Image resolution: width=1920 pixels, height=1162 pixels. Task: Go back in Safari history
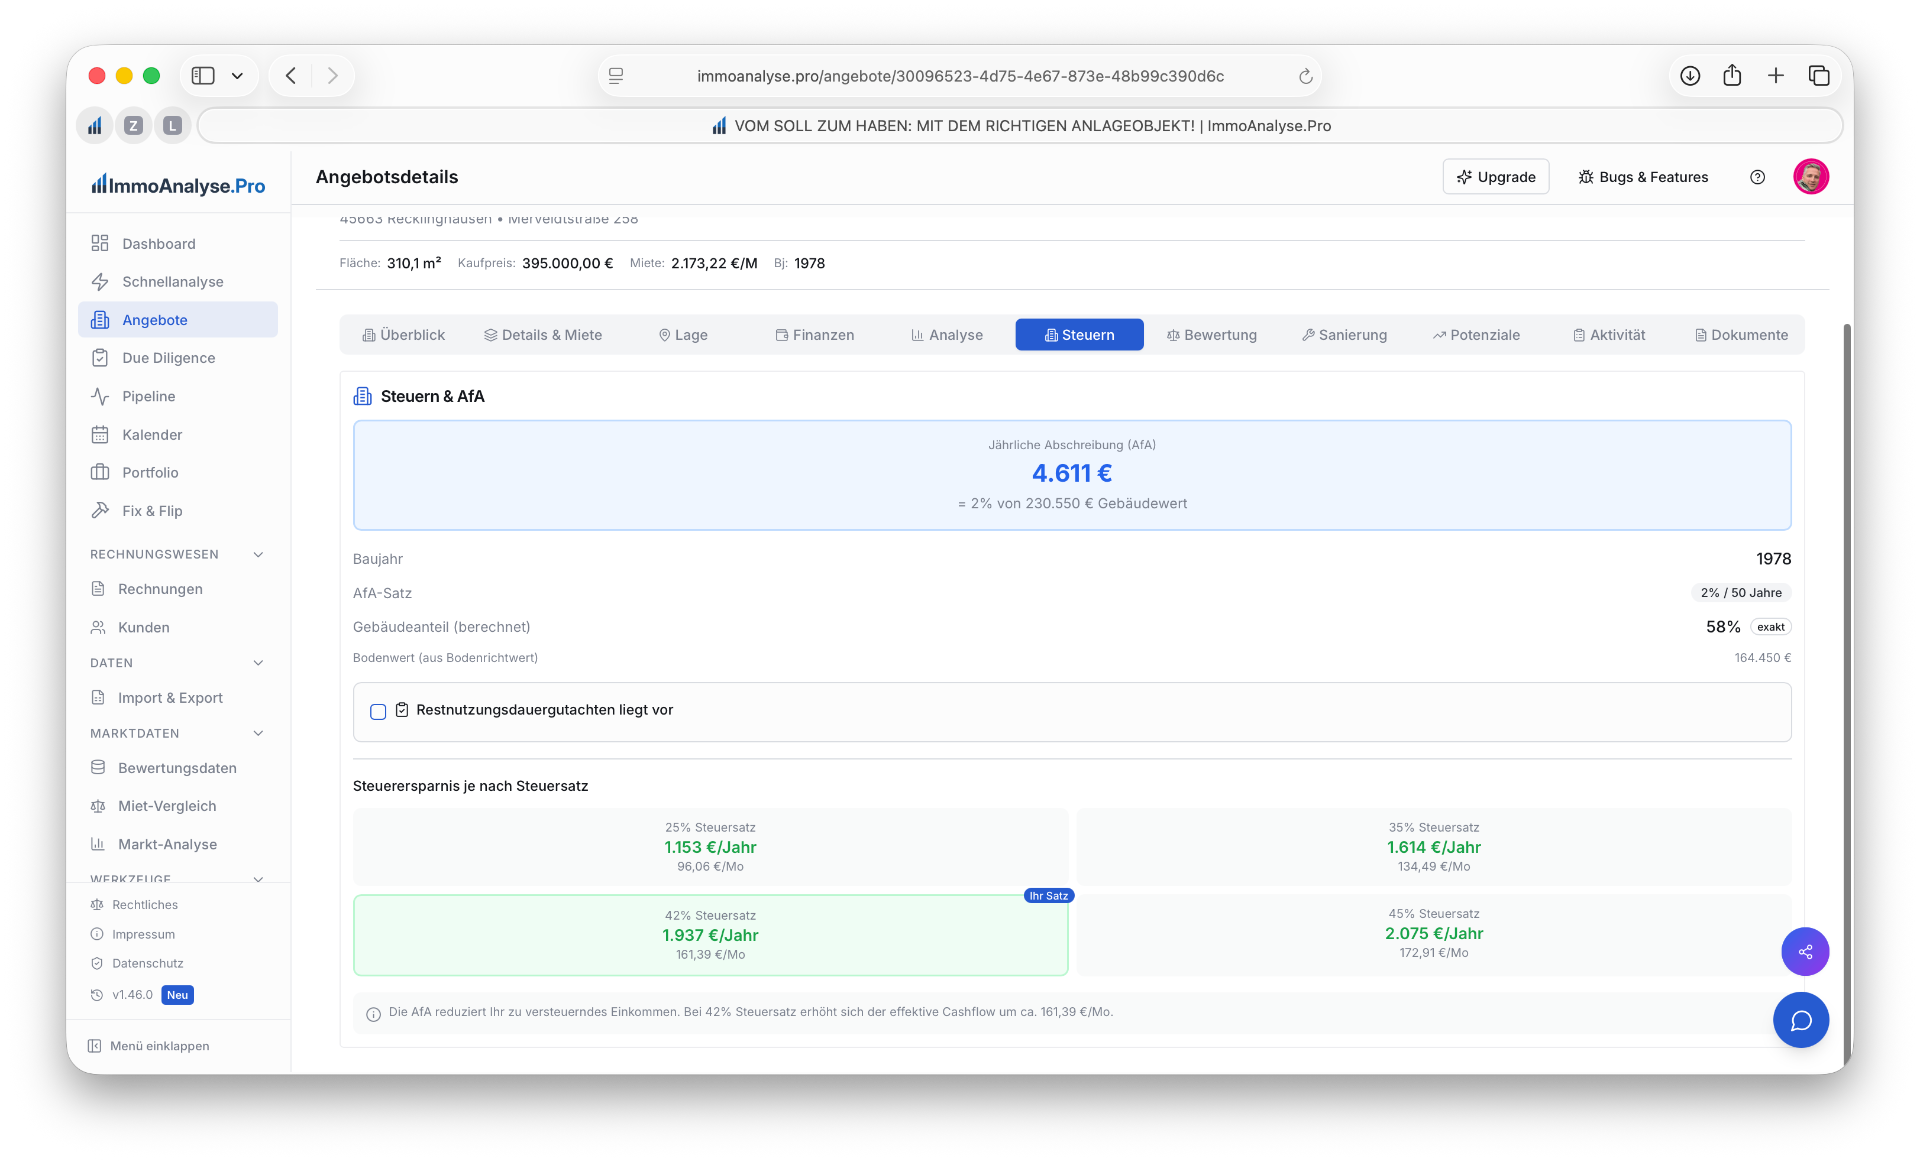point(291,76)
